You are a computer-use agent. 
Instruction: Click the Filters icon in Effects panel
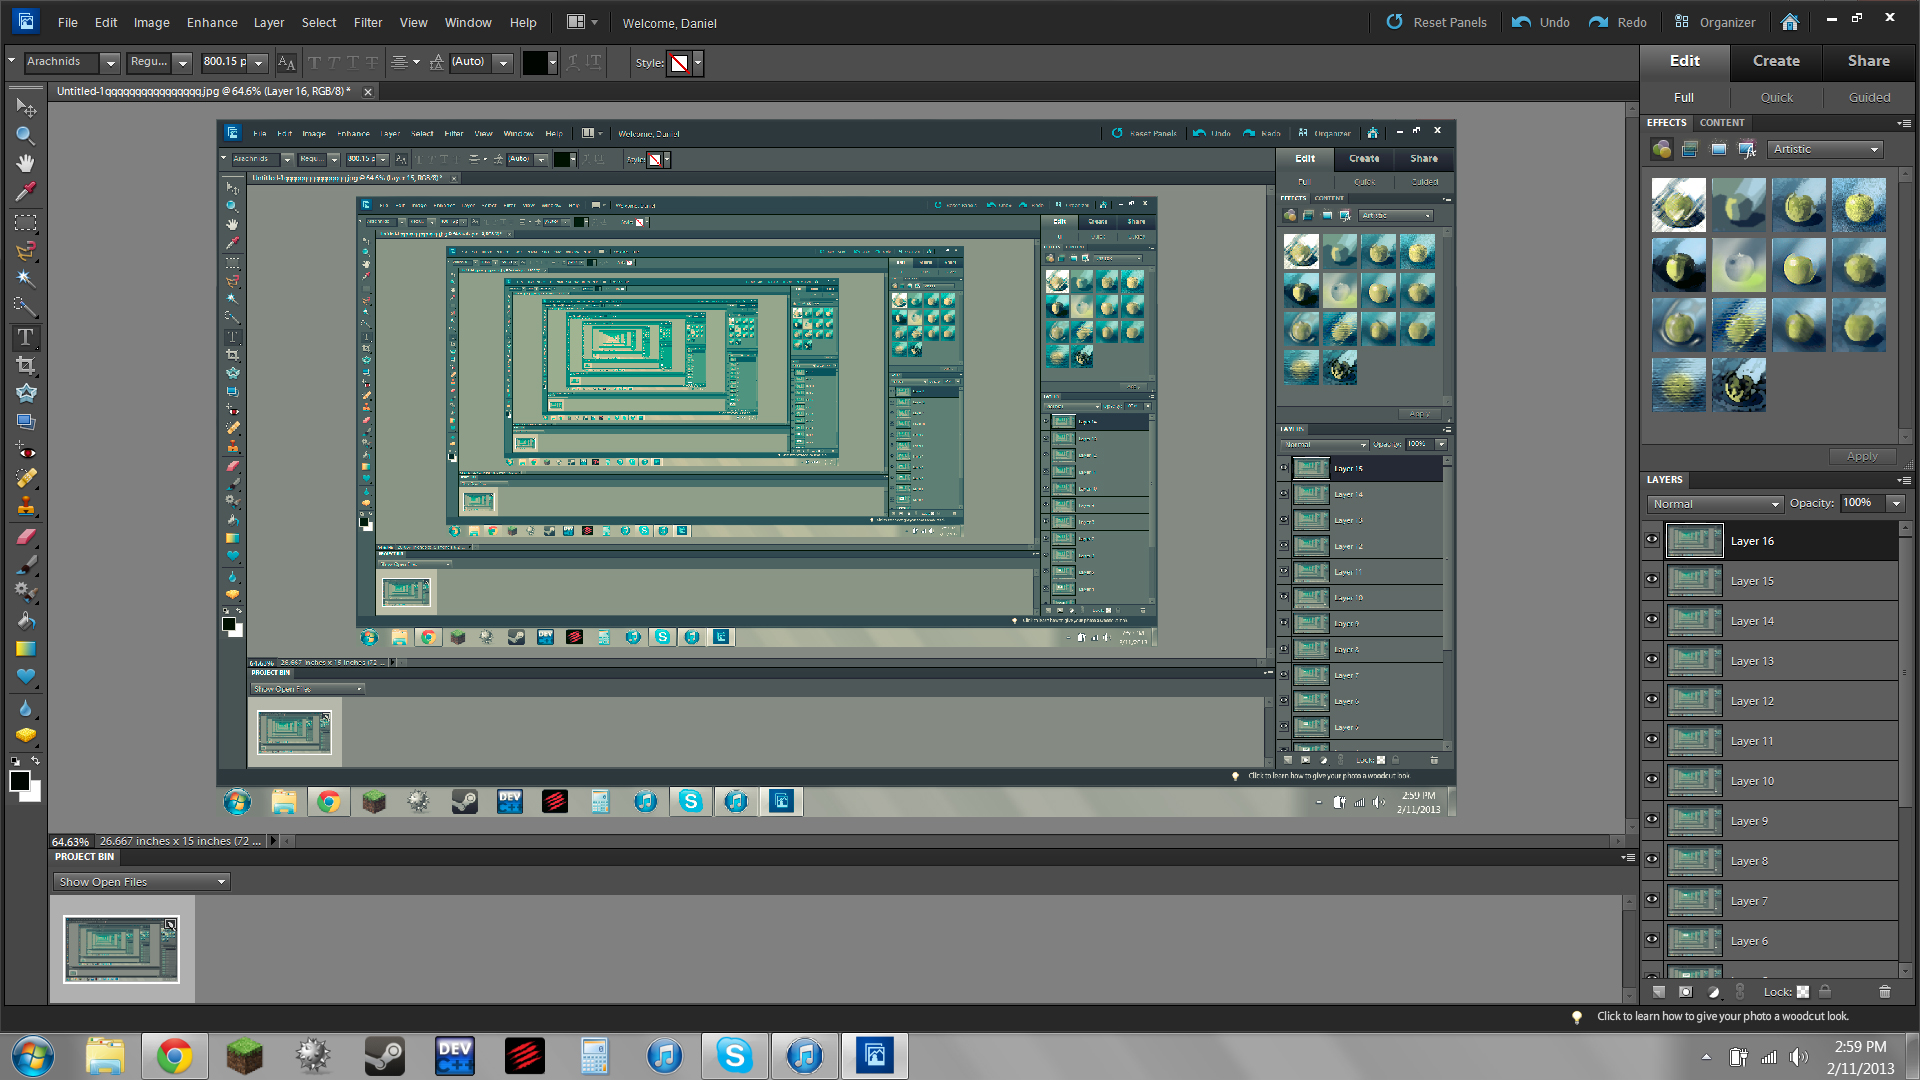(1661, 149)
